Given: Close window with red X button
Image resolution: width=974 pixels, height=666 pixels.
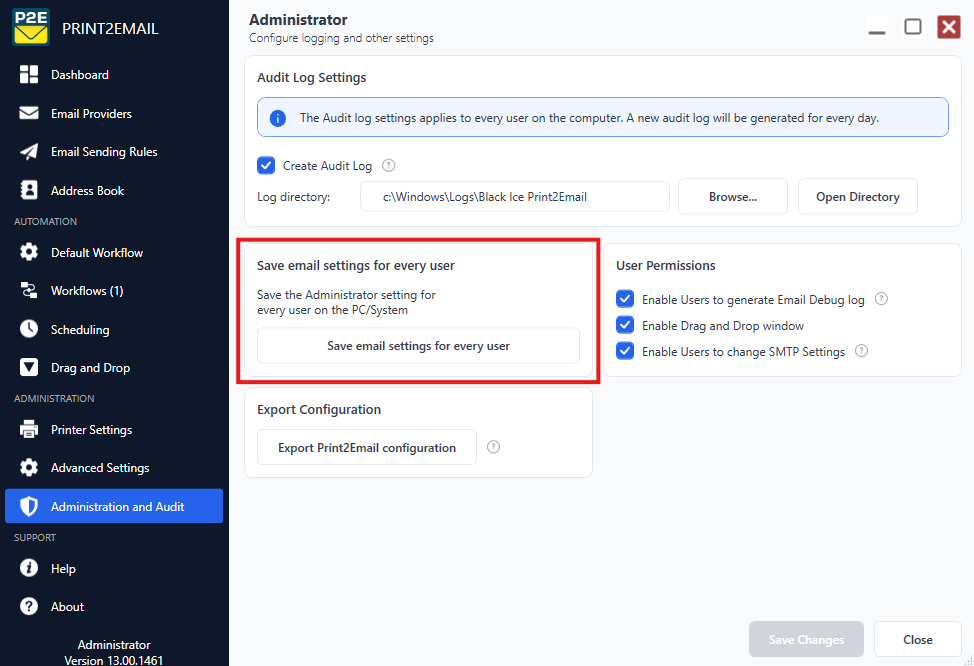Looking at the screenshot, I should click(949, 27).
